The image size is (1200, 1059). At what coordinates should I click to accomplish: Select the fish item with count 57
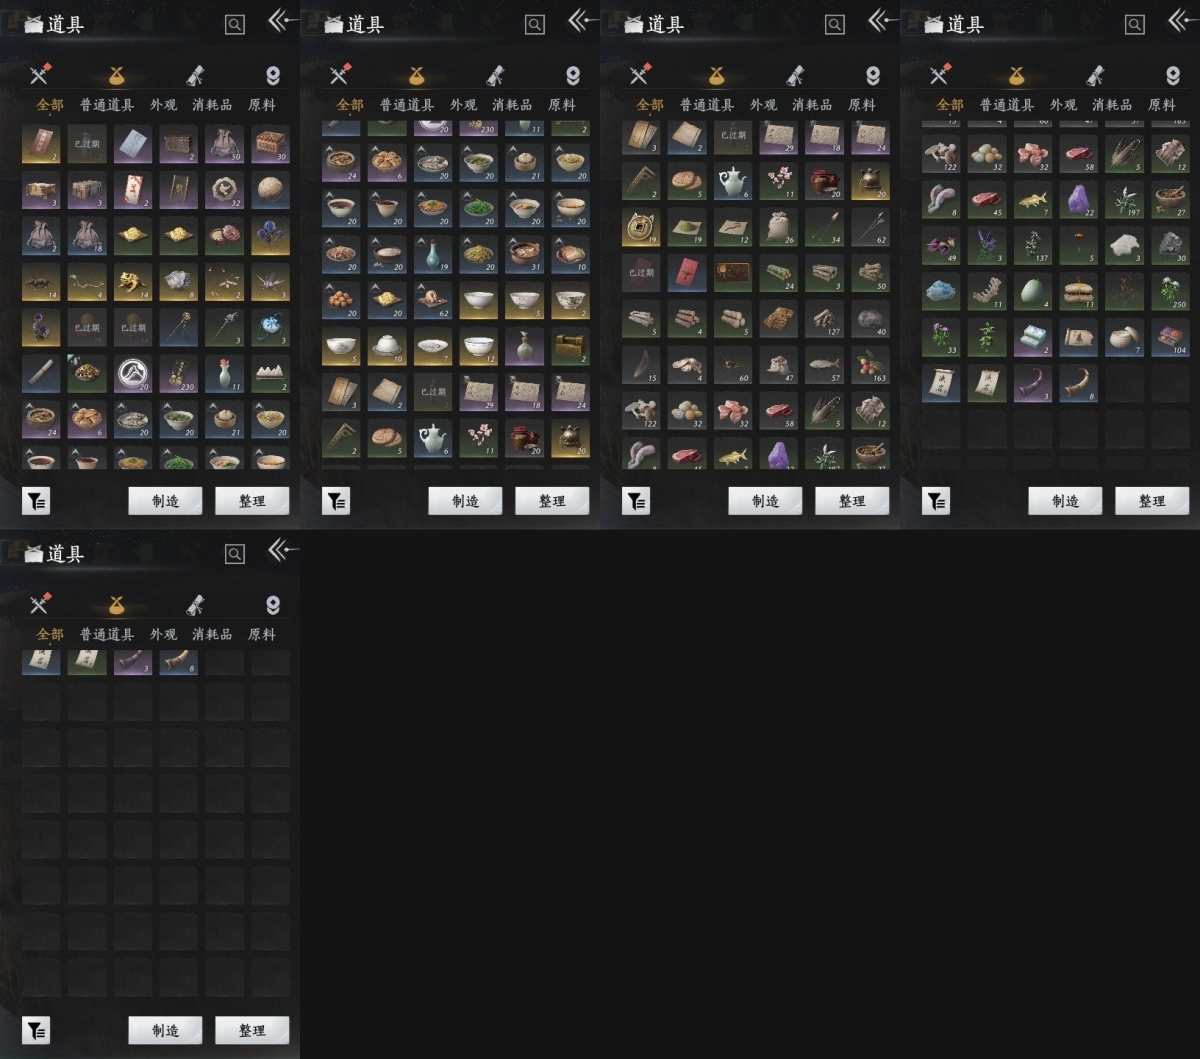825,367
